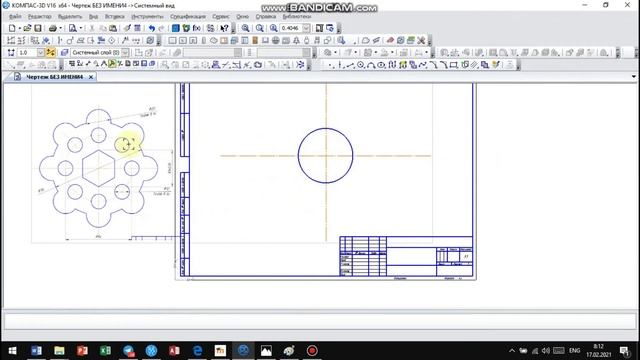Image resolution: width=640 pixels, height=360 pixels.
Task: Click the Print icon
Action: [x=53, y=28]
